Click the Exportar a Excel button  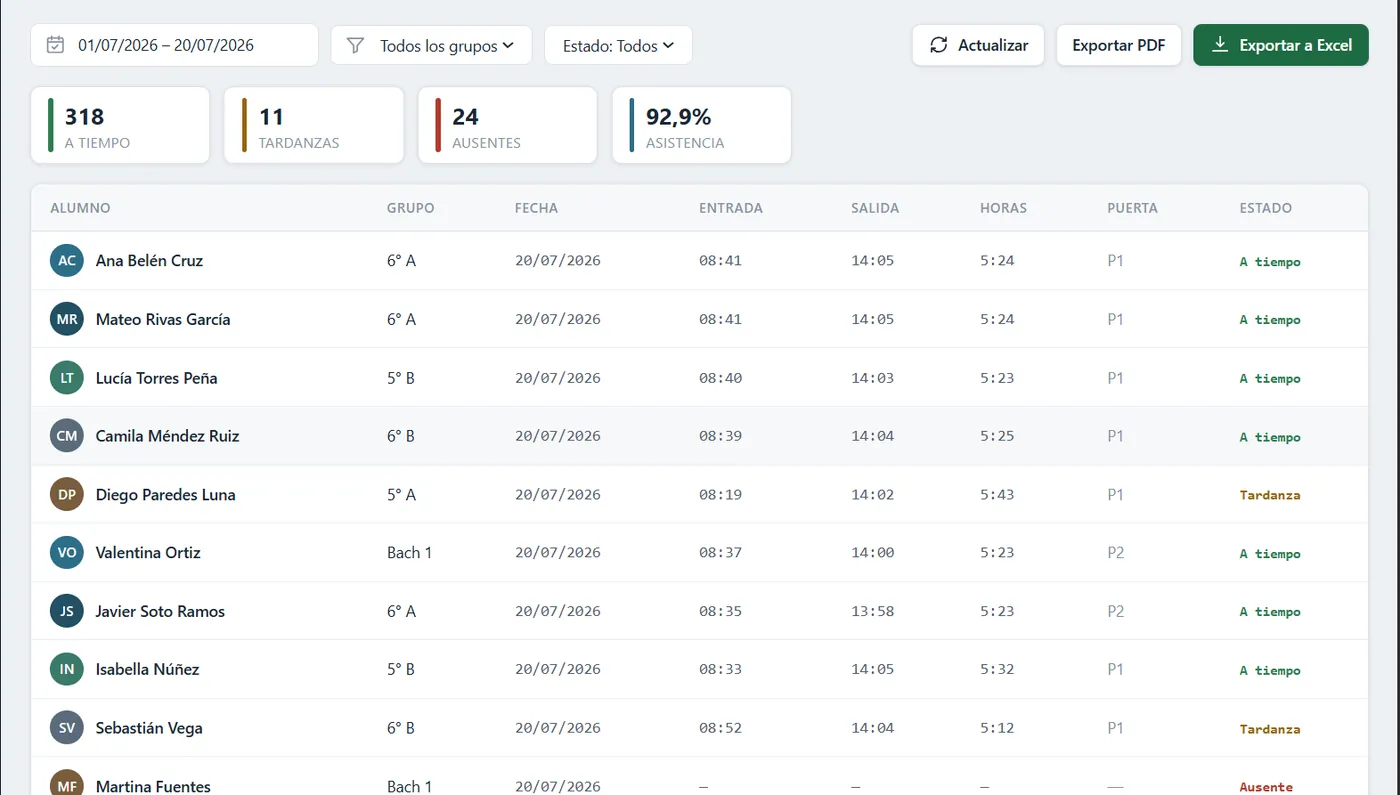click(1281, 45)
